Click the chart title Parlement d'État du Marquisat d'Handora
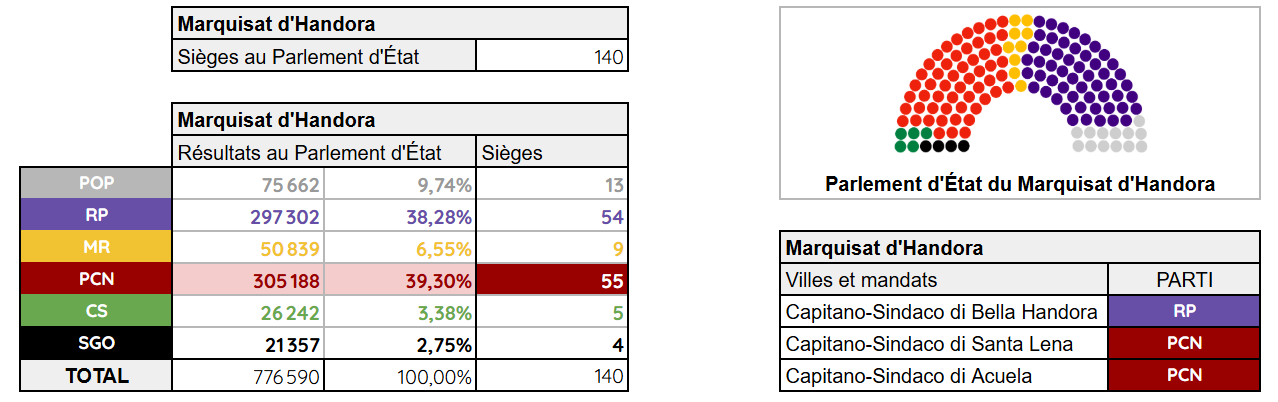This screenshot has height=402, width=1278. tap(1020, 184)
